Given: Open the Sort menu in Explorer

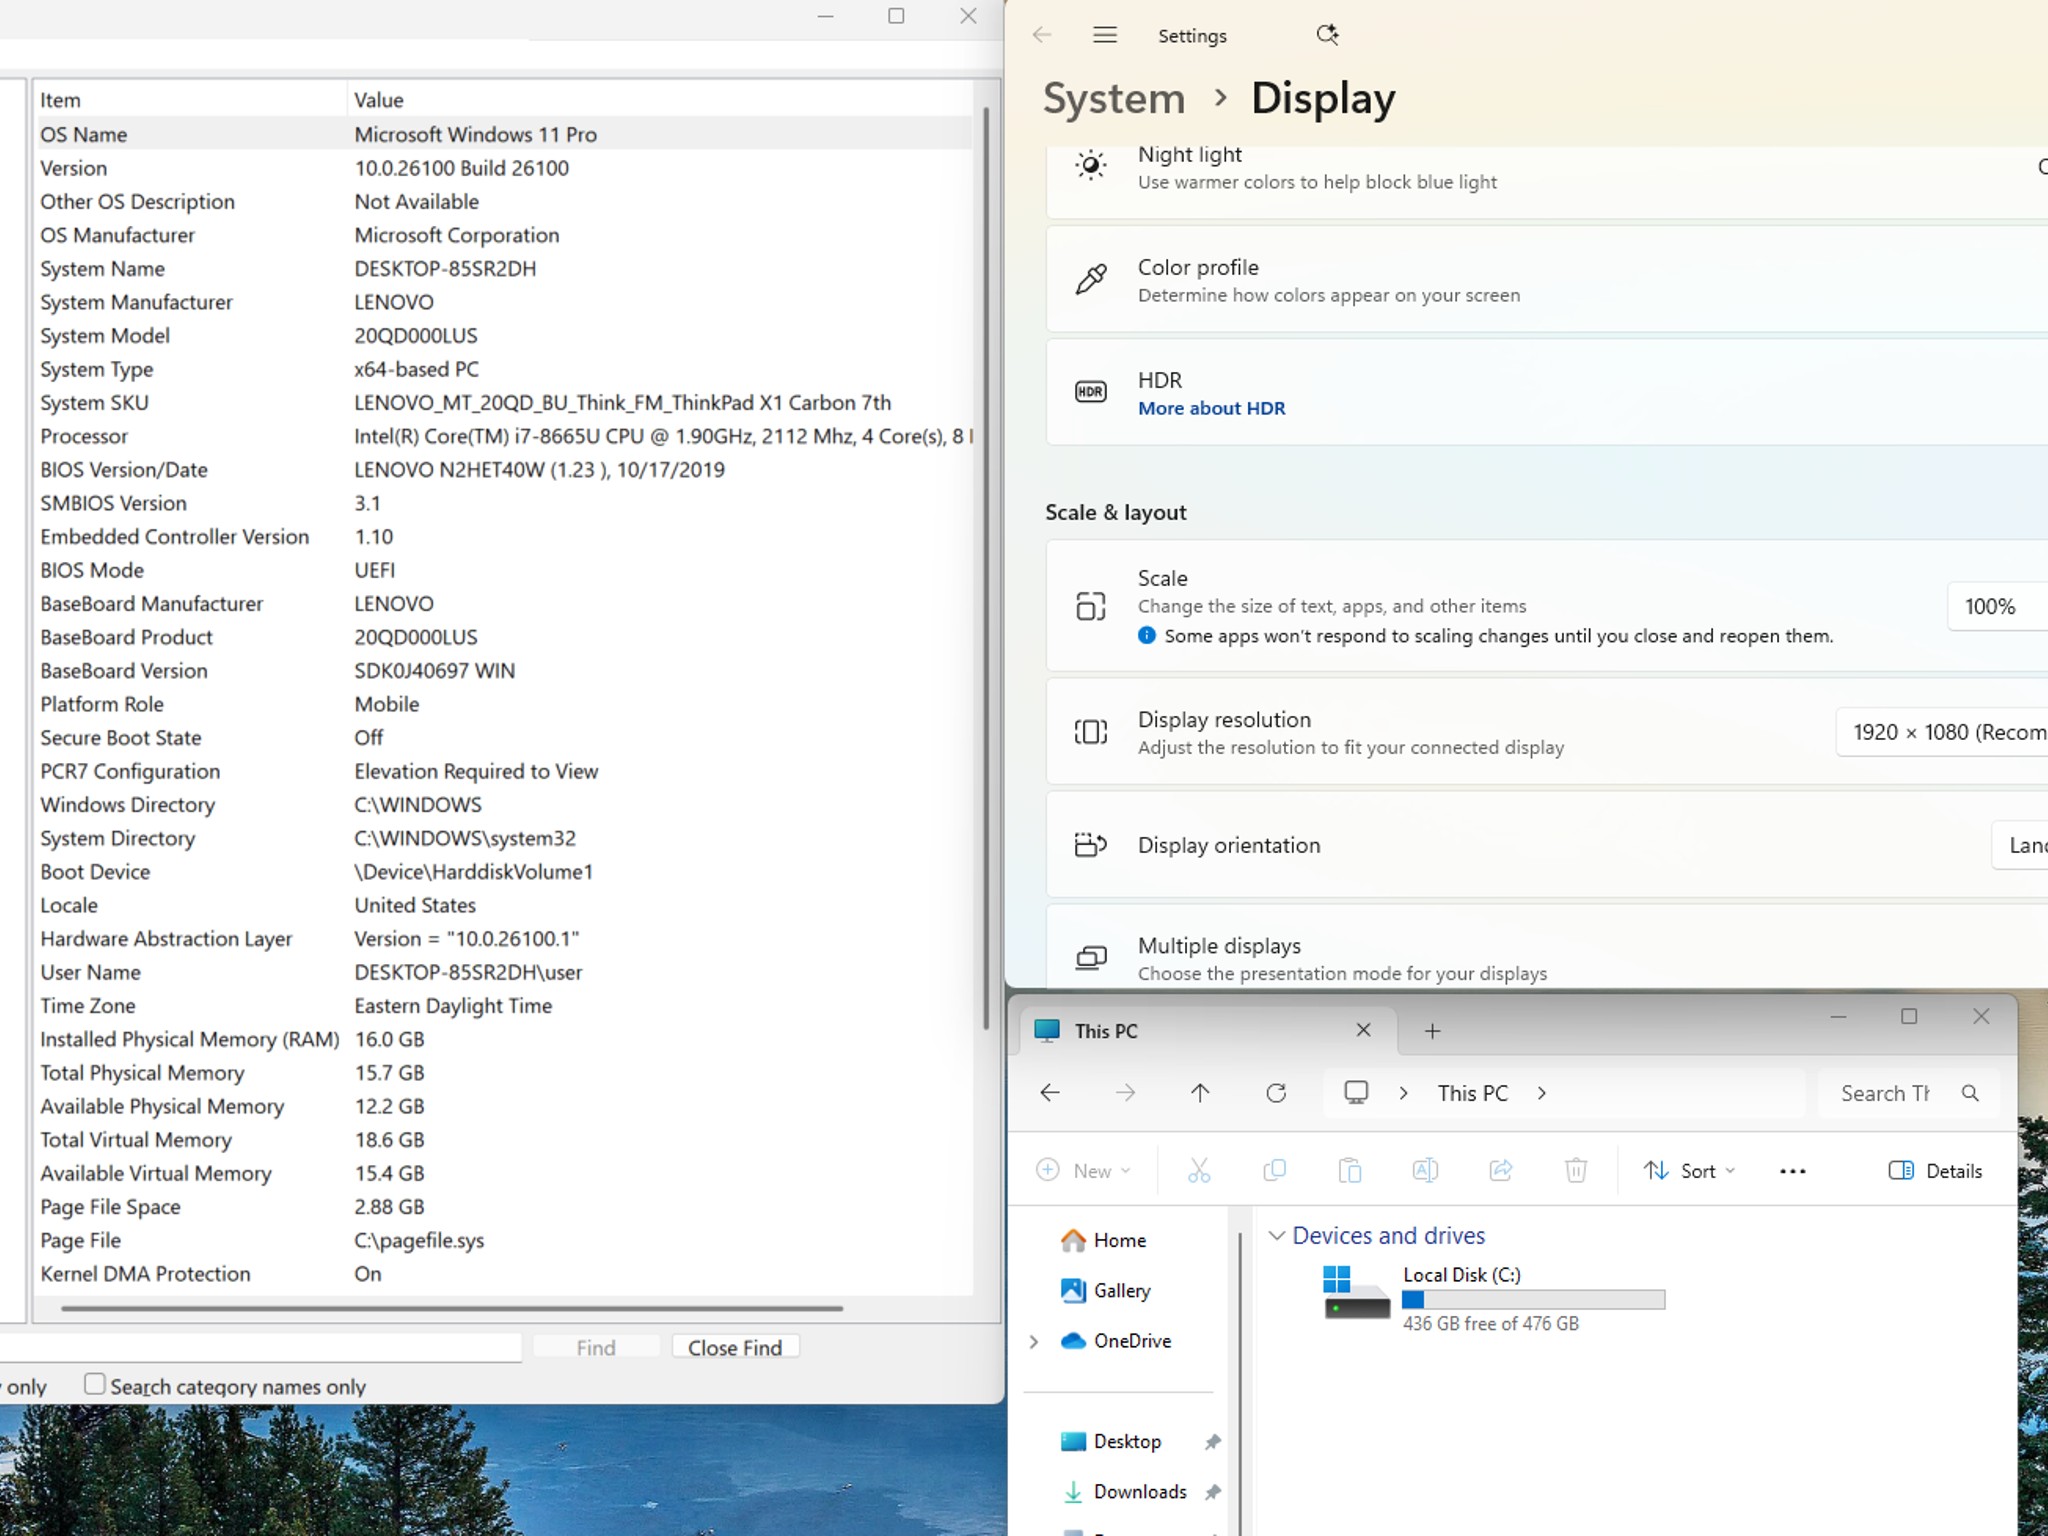Looking at the screenshot, I should [1689, 1171].
